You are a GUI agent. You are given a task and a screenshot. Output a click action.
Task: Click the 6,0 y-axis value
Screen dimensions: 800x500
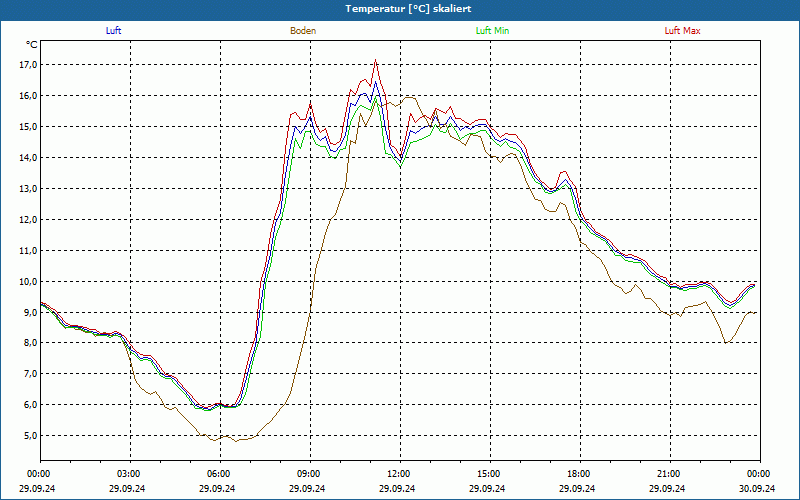(30, 405)
